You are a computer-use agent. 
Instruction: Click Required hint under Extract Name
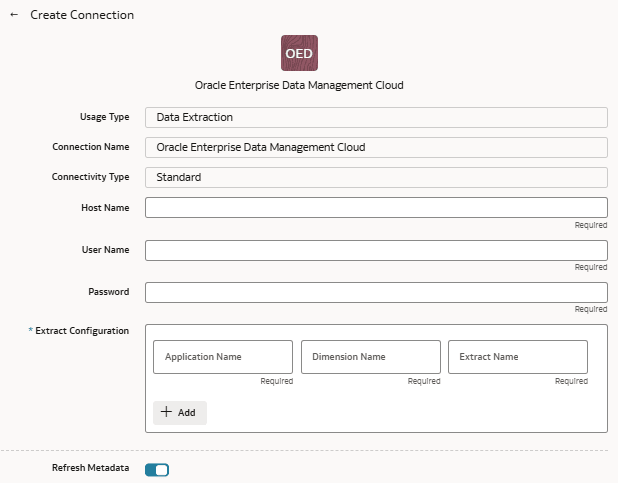point(571,381)
